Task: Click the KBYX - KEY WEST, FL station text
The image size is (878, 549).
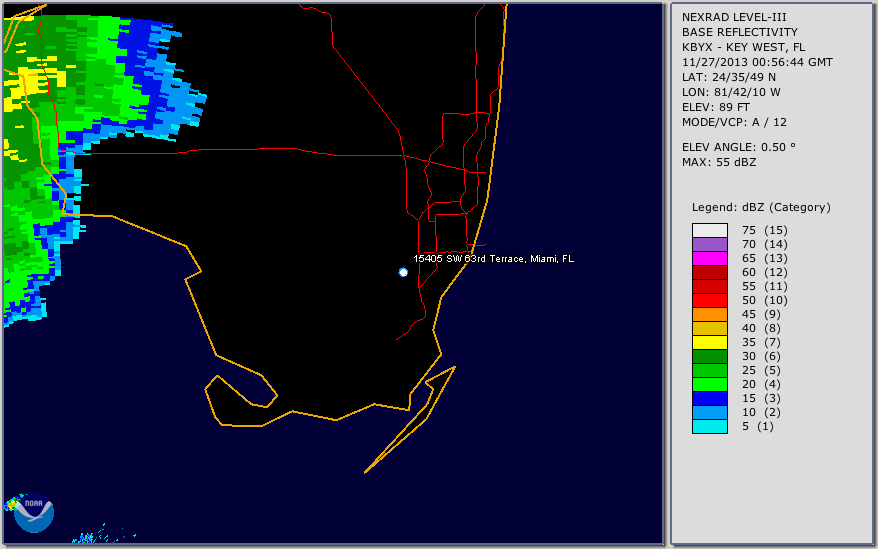Action: coord(743,47)
